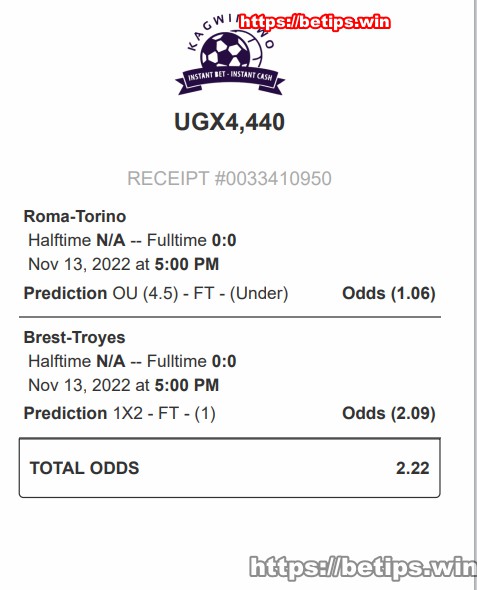Click the Kagwirawo soccer ball logo
Screen dimensions: 477x590
click(x=229, y=53)
